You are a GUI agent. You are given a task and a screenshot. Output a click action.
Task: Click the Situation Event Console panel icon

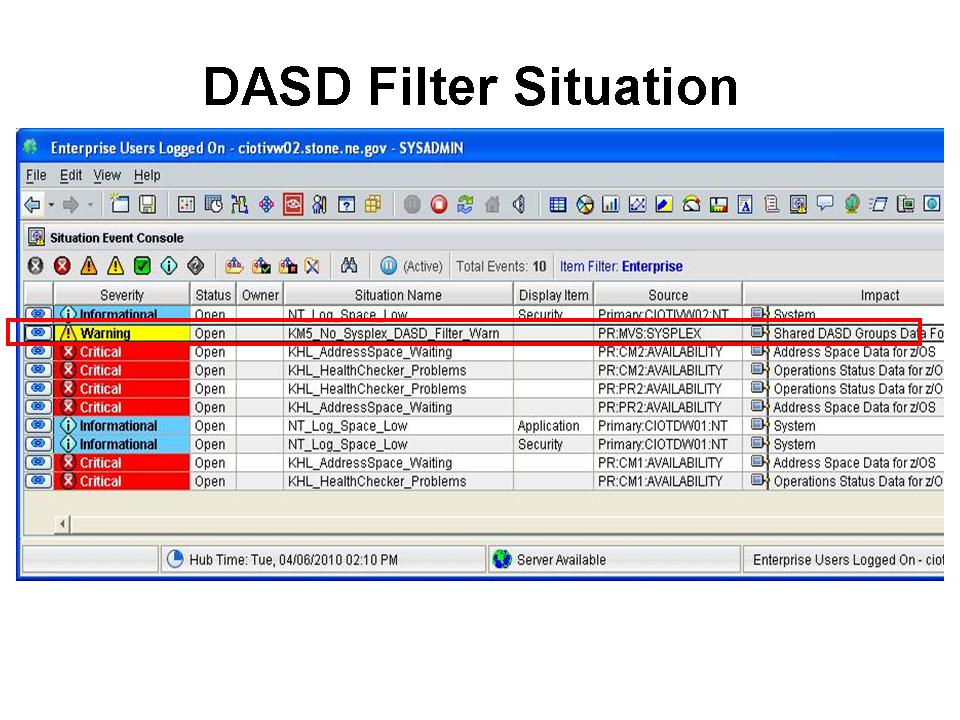[37, 237]
